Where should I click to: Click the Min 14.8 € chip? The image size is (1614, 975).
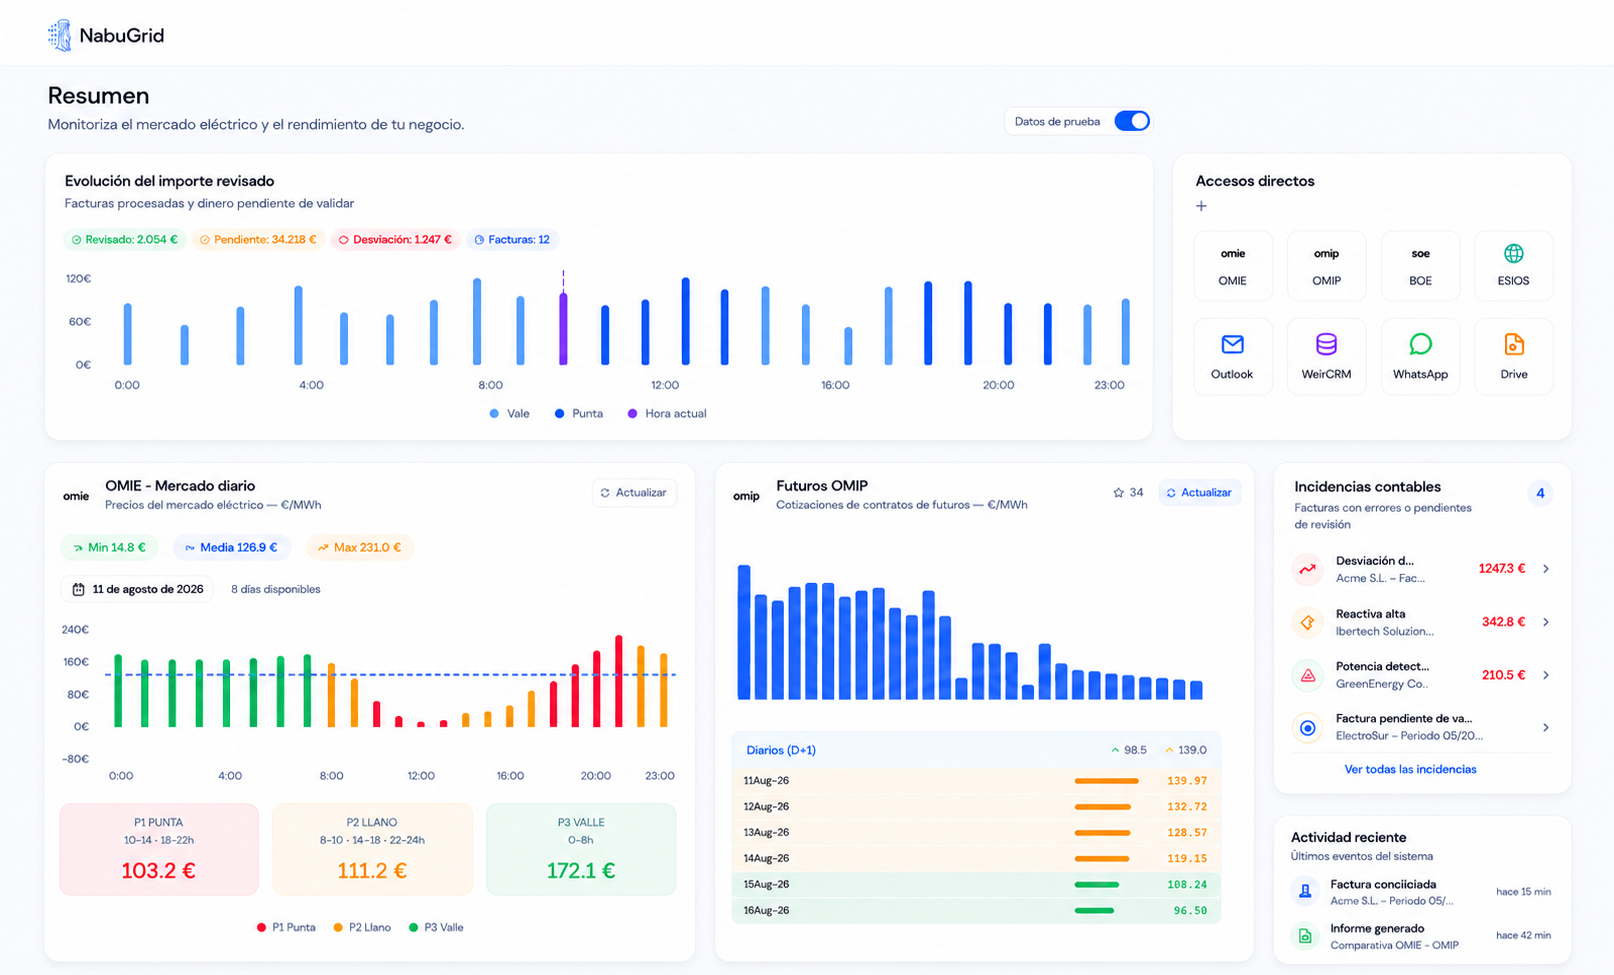coord(108,547)
